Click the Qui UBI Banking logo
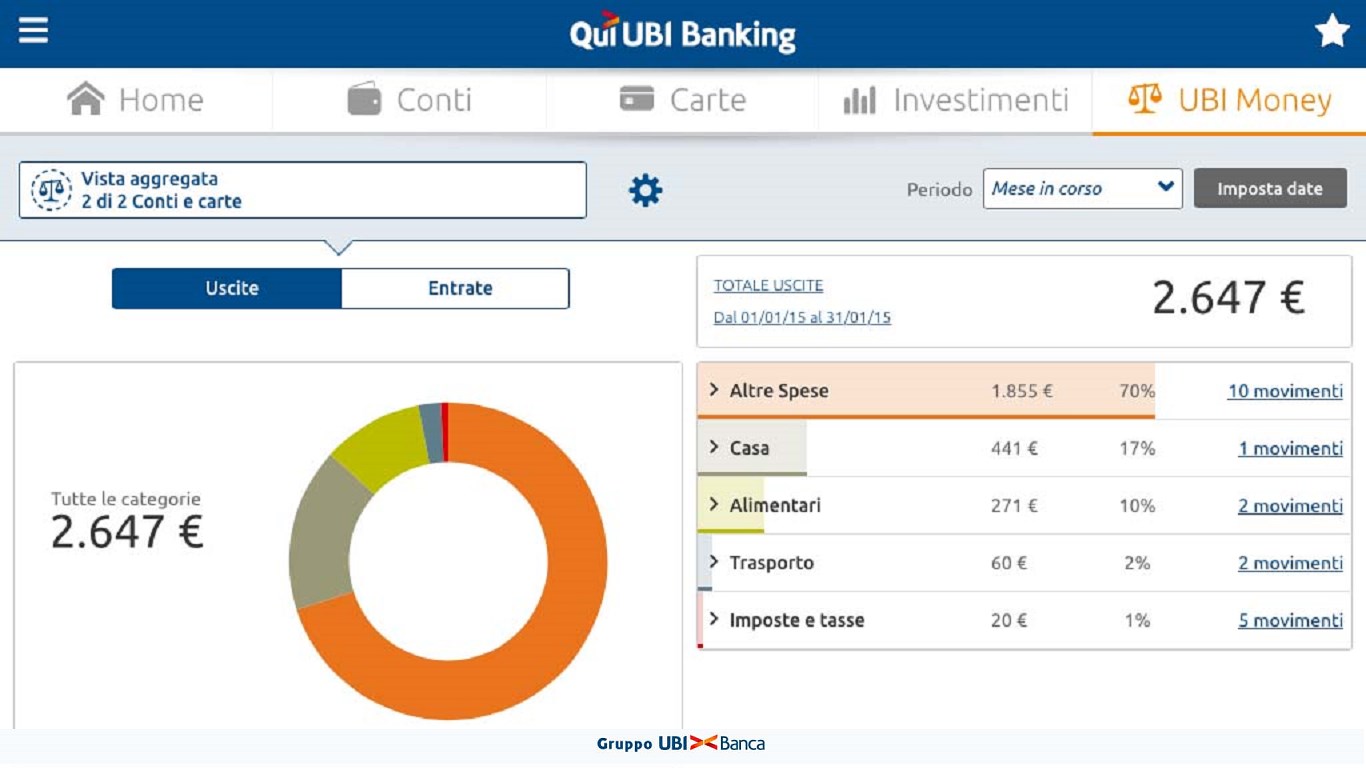 point(683,33)
